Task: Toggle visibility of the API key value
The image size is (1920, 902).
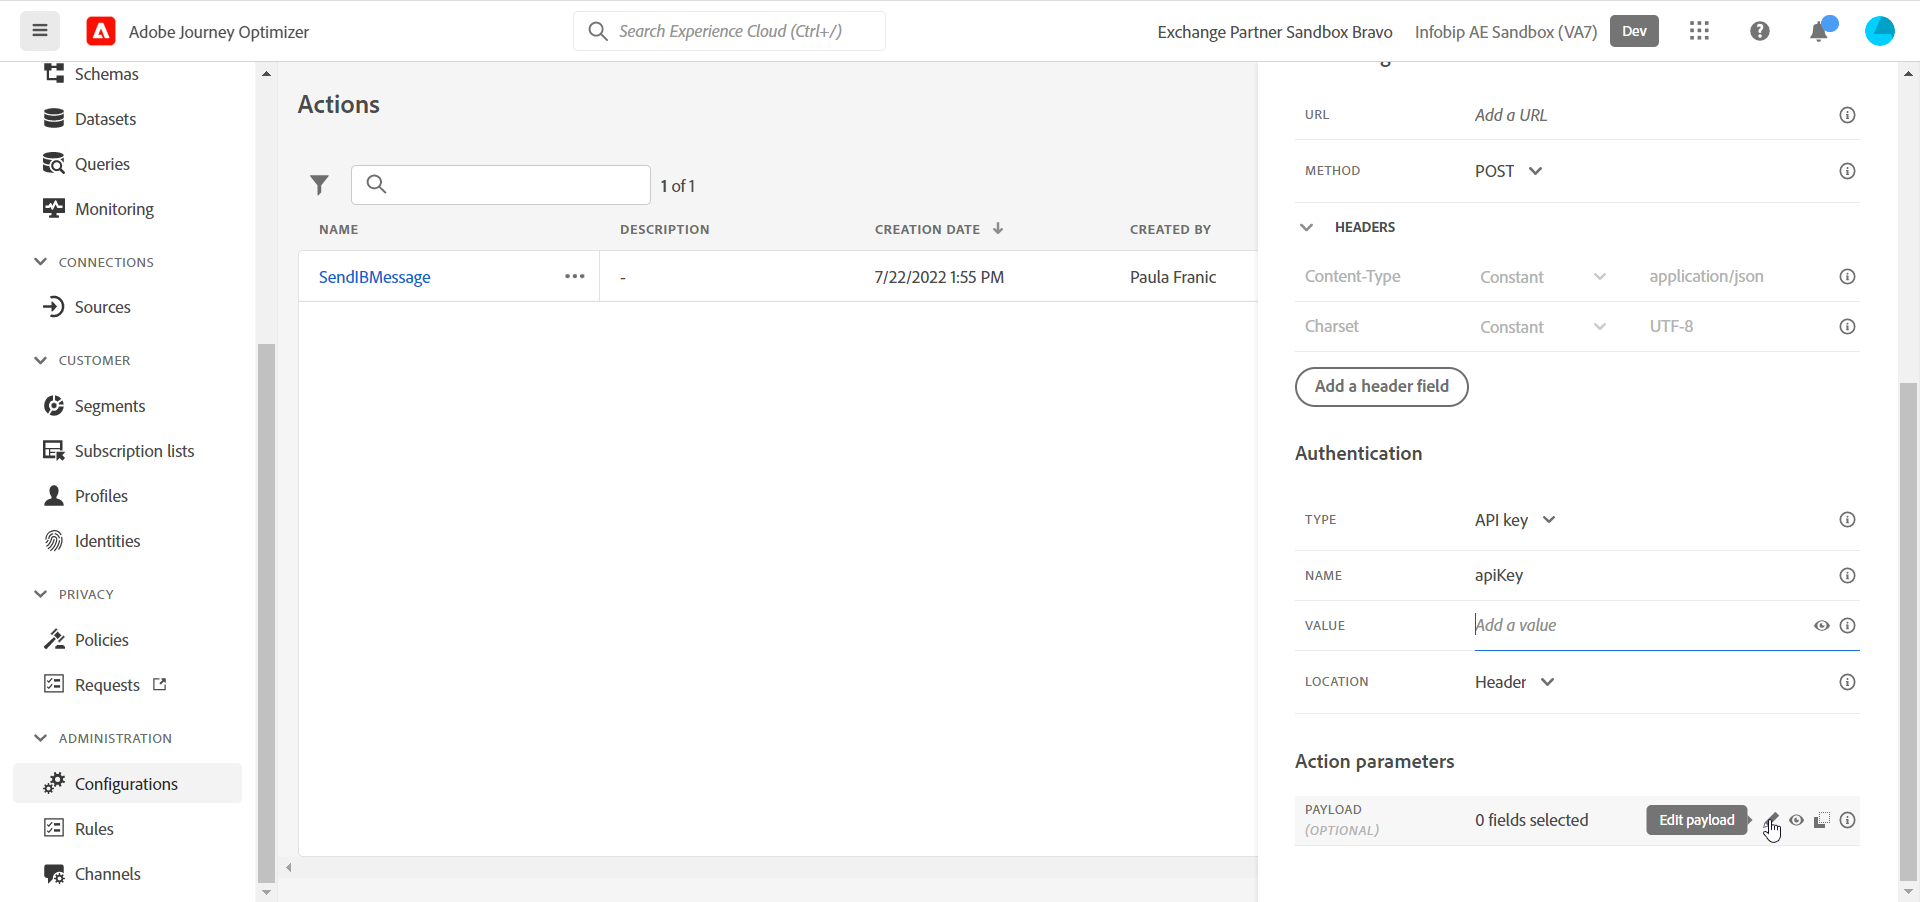Action: [1821, 626]
